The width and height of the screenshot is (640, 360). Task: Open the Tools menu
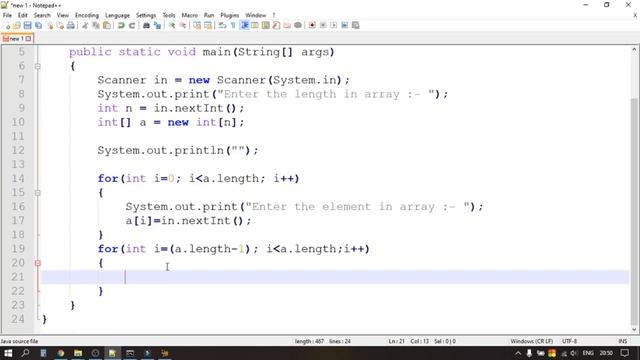[169, 15]
